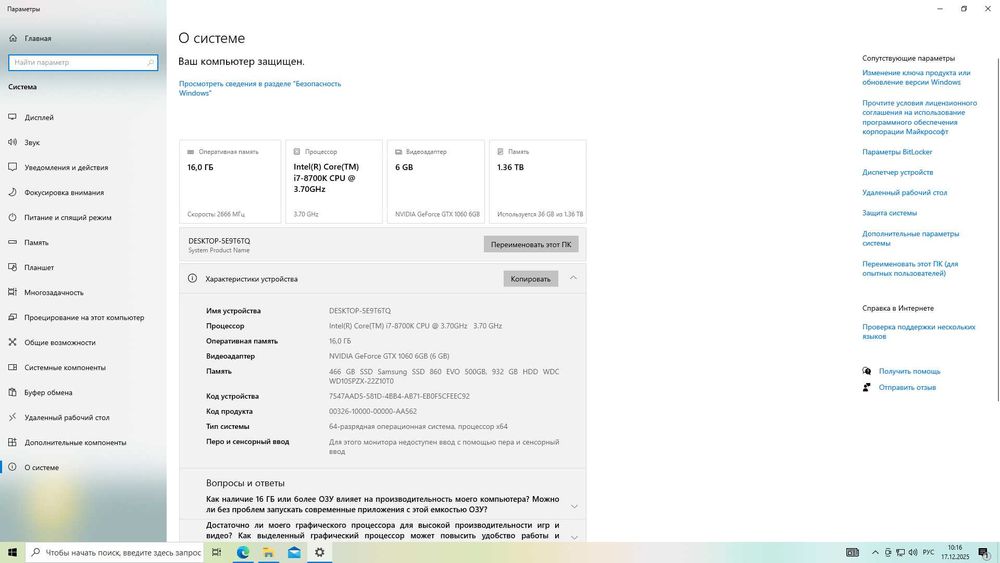Screen dimensions: 1000x563
Task: Click the volume icon in system tray
Action: click(913, 552)
